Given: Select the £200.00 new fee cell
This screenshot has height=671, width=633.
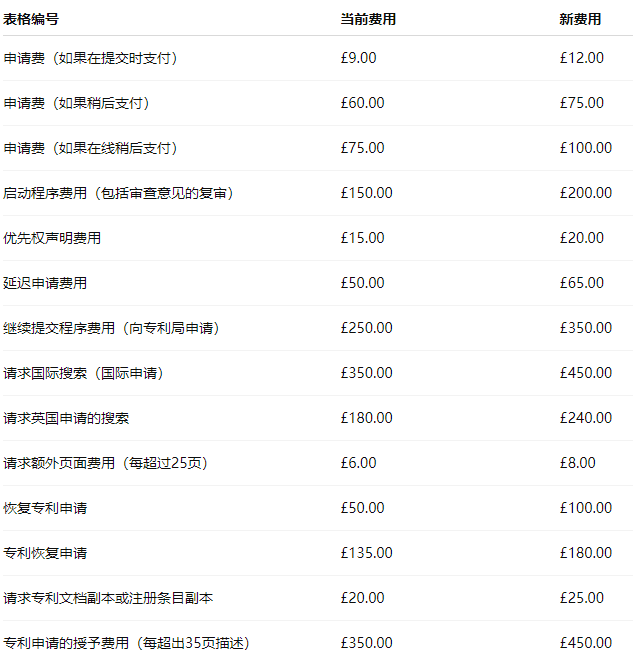Looking at the screenshot, I should click(585, 193).
